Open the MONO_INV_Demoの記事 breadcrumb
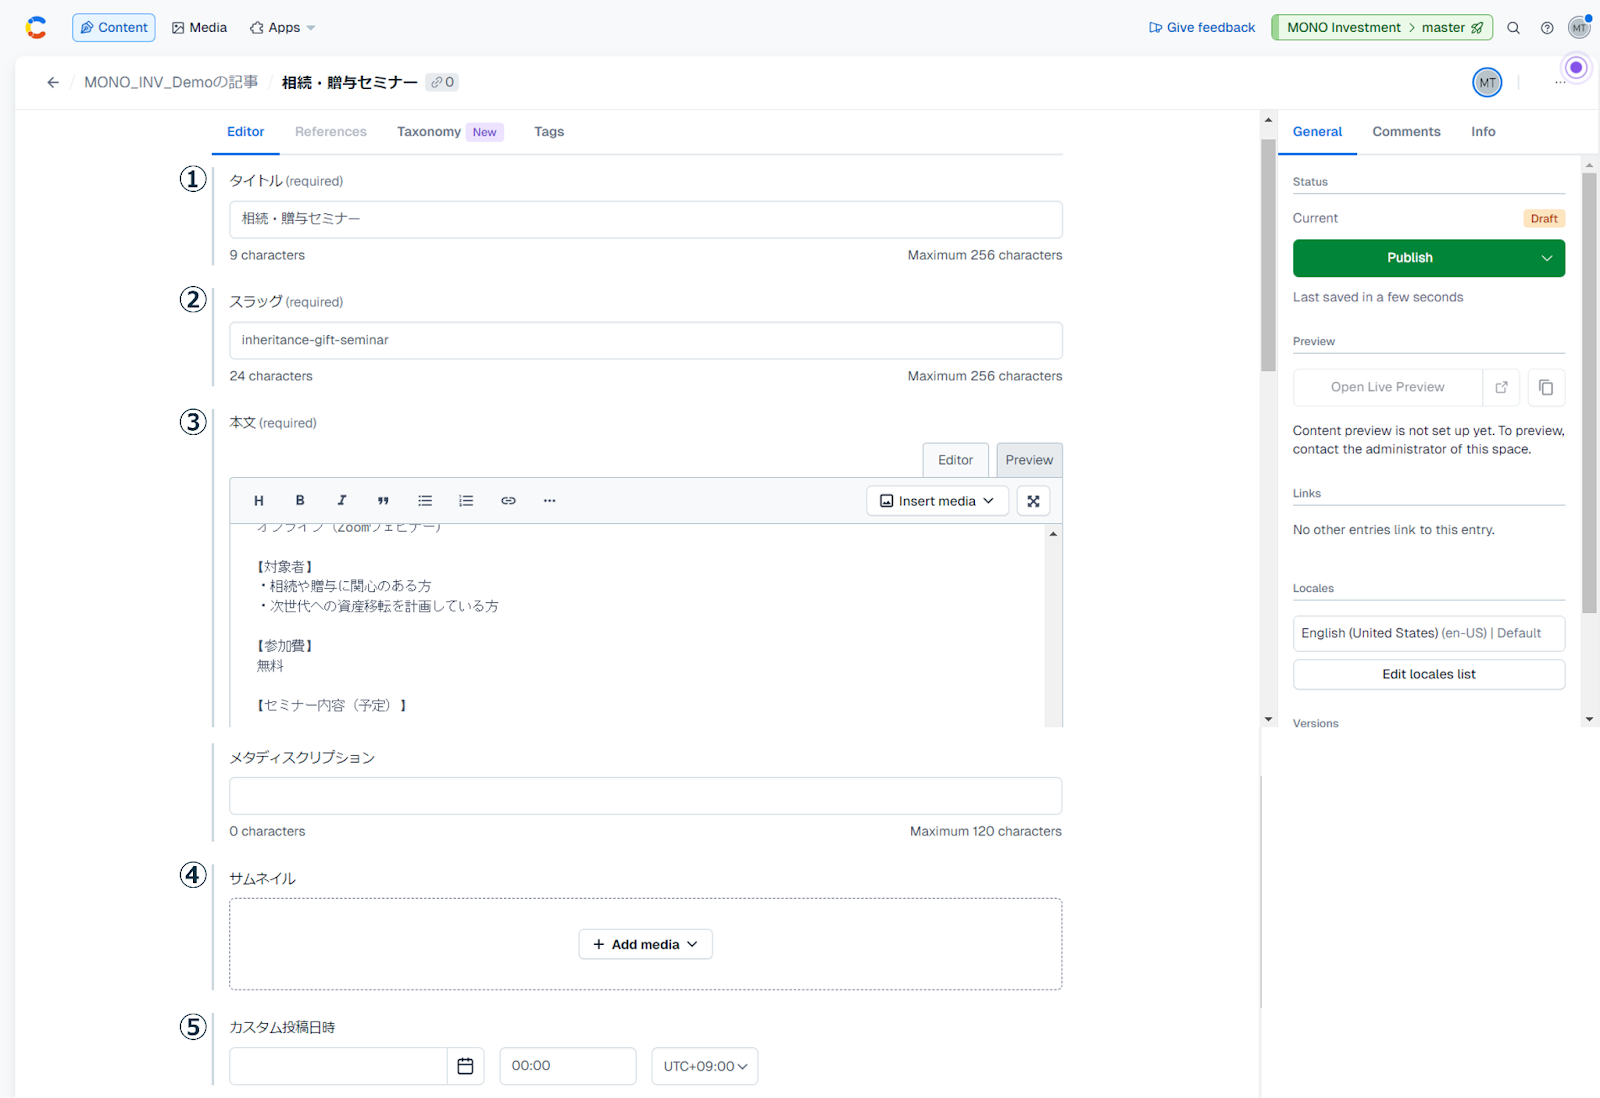This screenshot has height=1098, width=1600. [171, 82]
